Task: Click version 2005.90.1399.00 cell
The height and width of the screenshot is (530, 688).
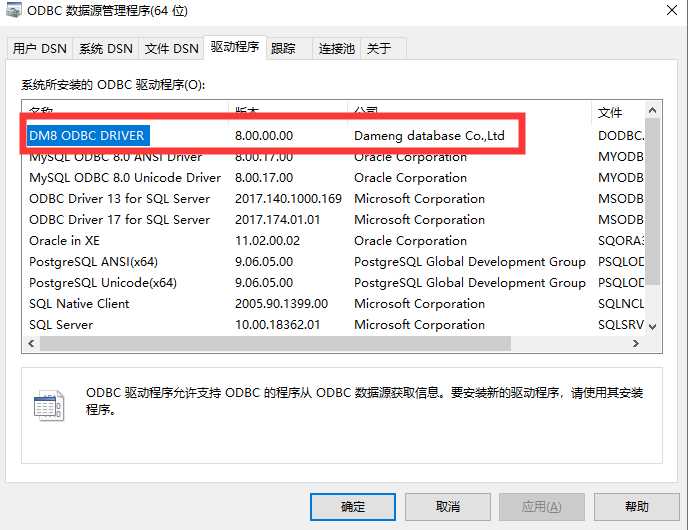Action: point(281,304)
